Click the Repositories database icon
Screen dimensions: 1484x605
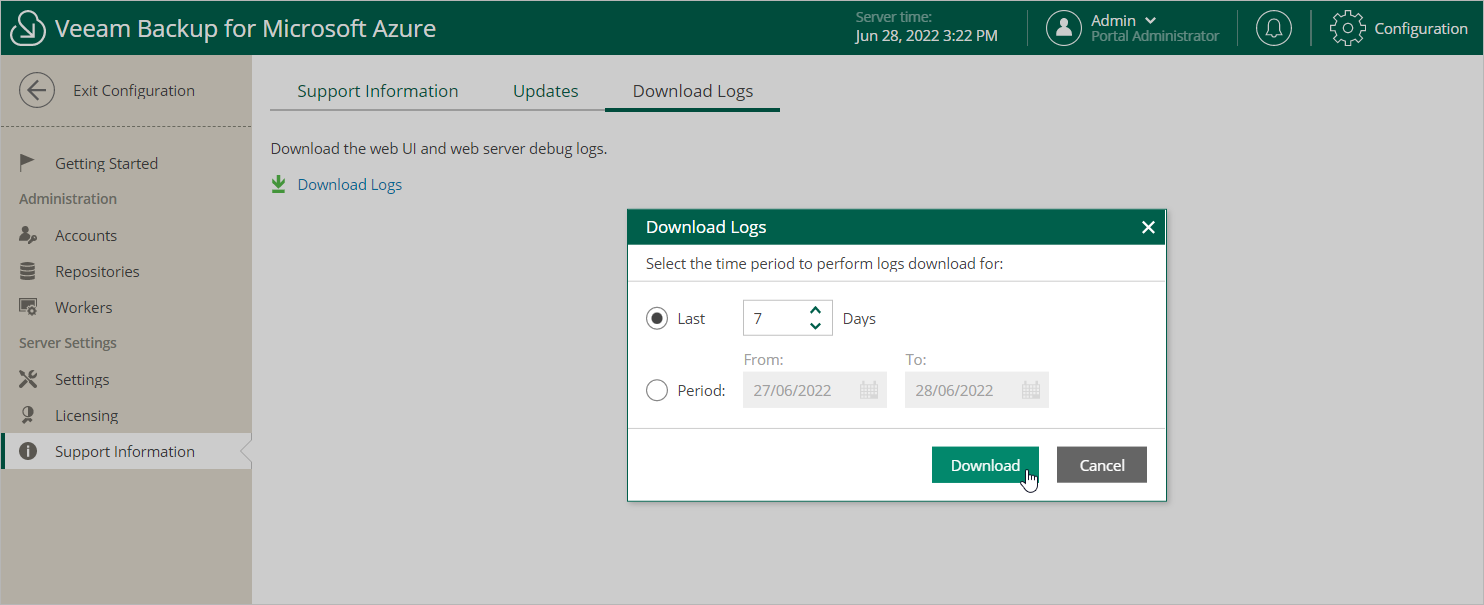point(28,271)
